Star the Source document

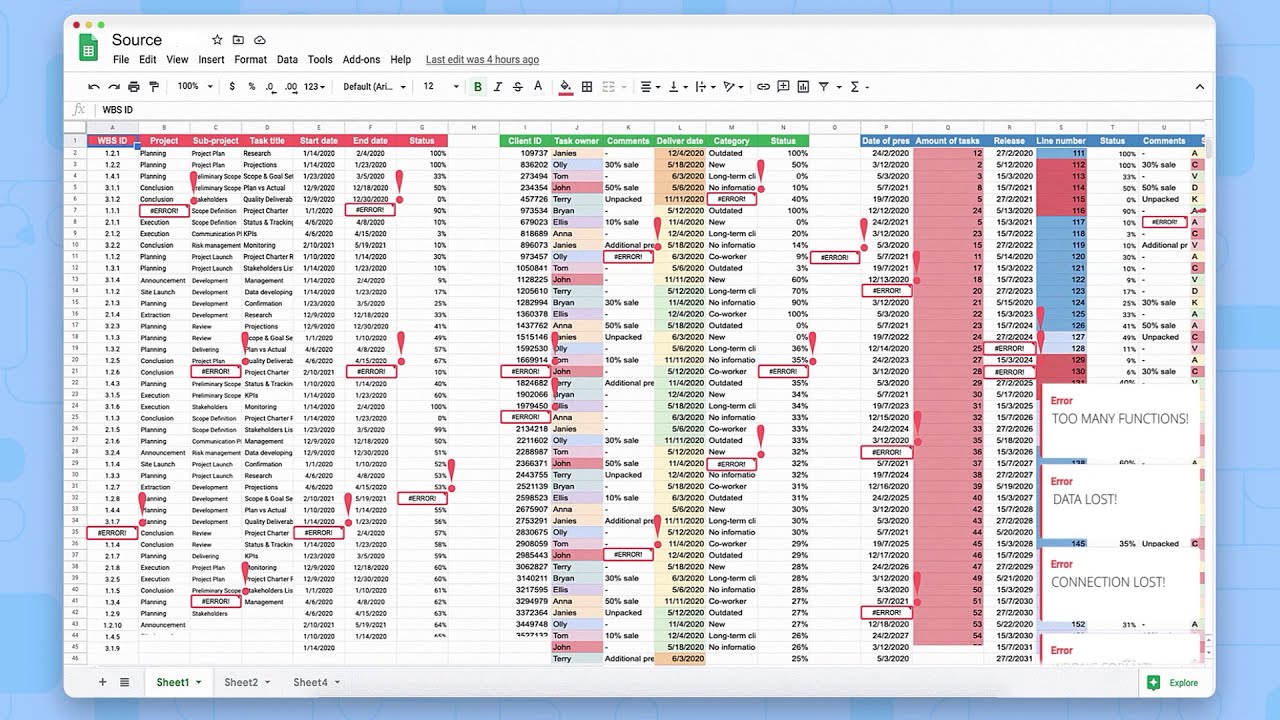tap(217, 40)
